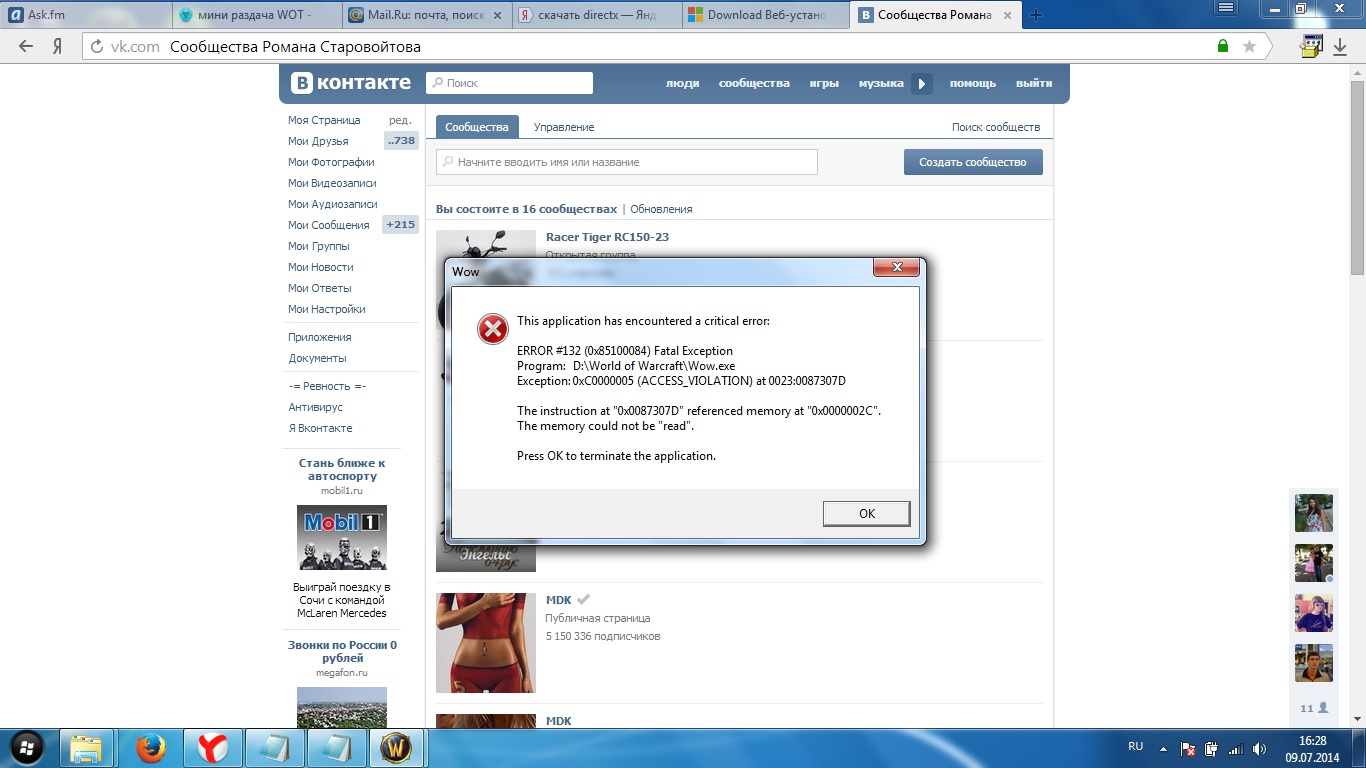The width and height of the screenshot is (1366, 768).
Task: Switch to the Ask.fm tab
Action: pyautogui.click(x=85, y=15)
